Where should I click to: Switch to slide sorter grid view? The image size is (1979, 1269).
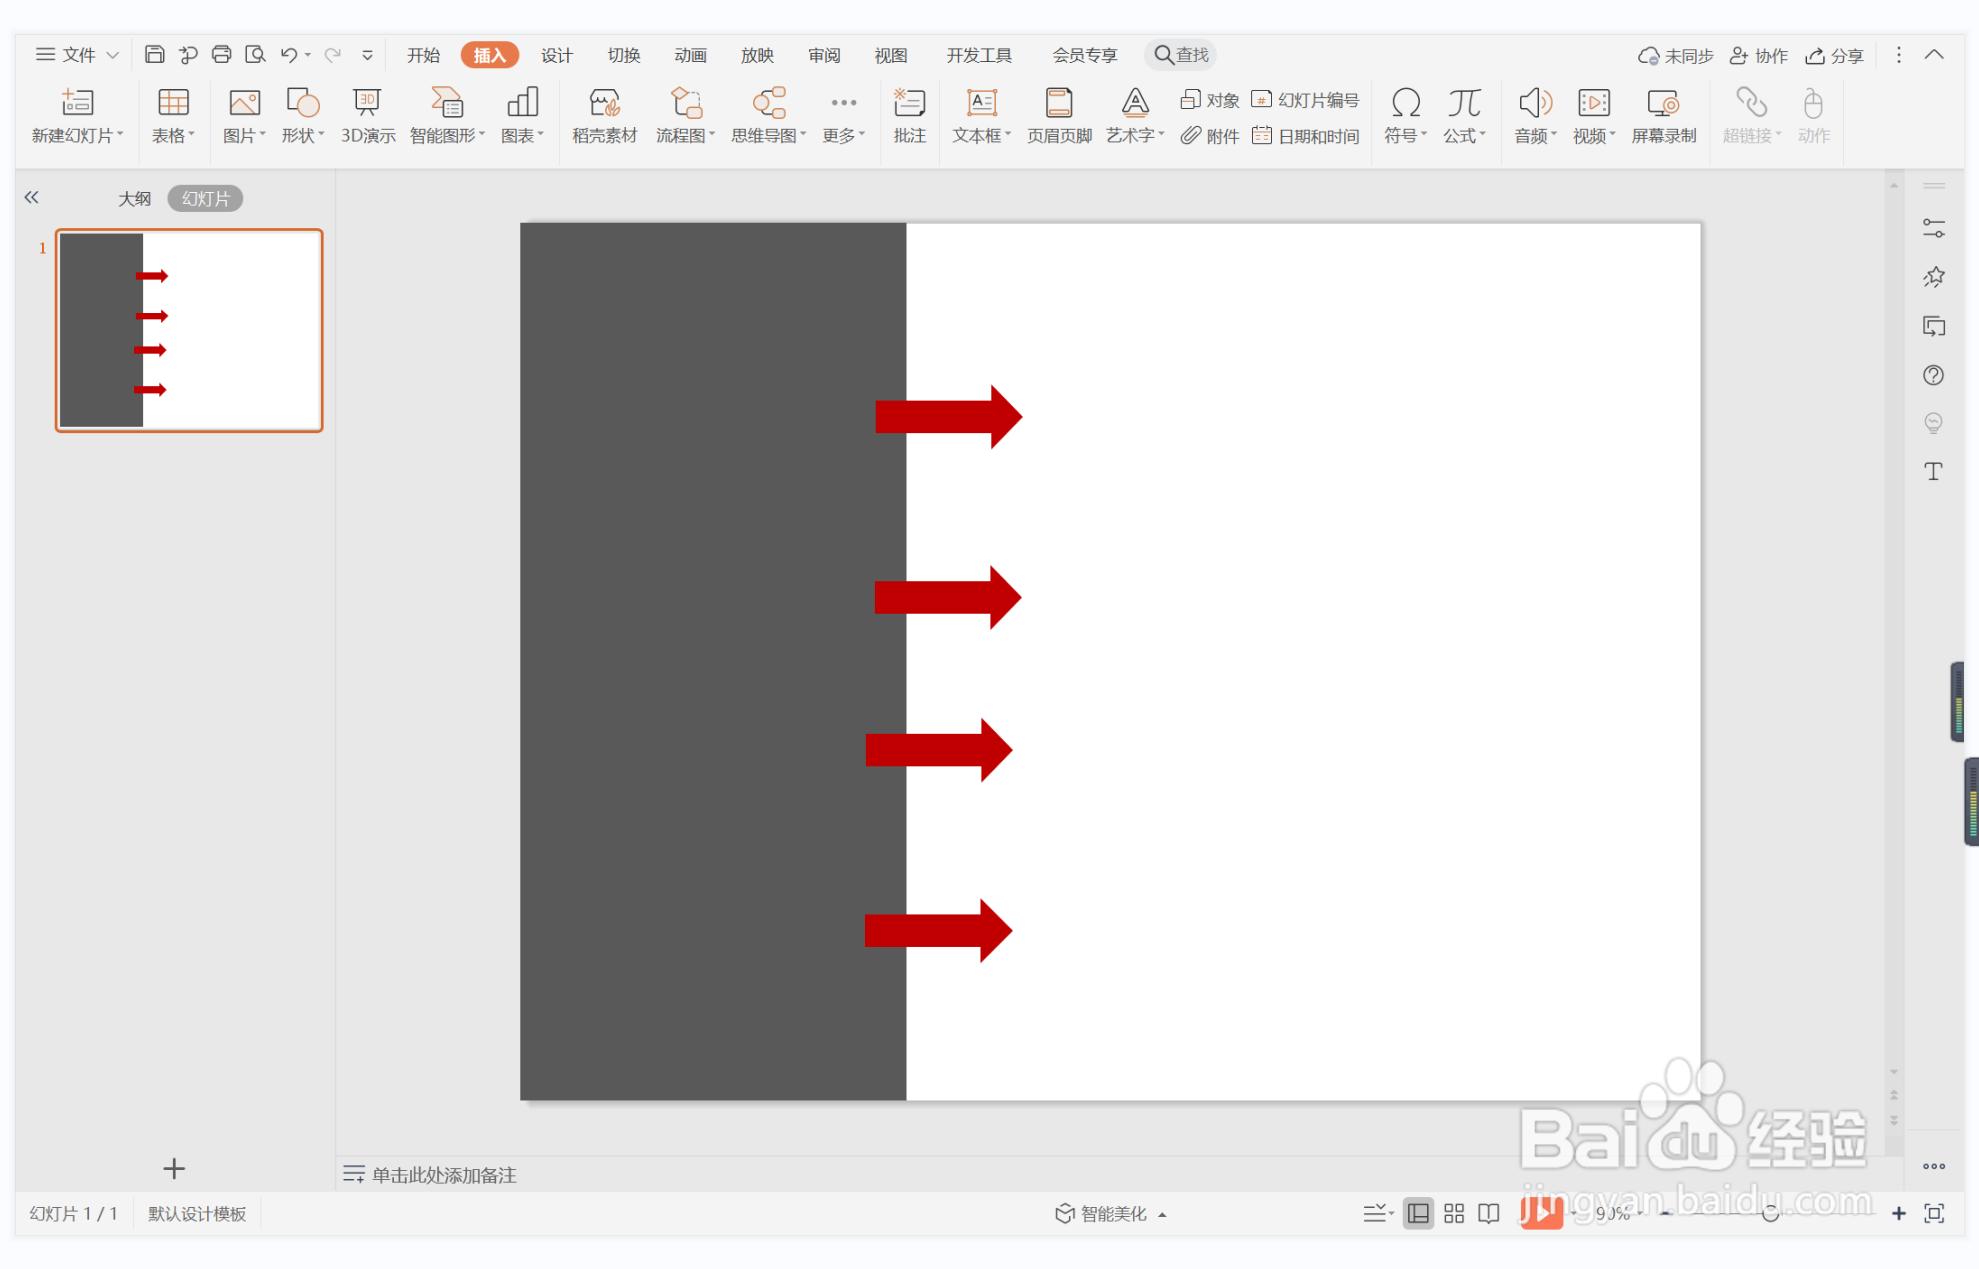coord(1454,1213)
